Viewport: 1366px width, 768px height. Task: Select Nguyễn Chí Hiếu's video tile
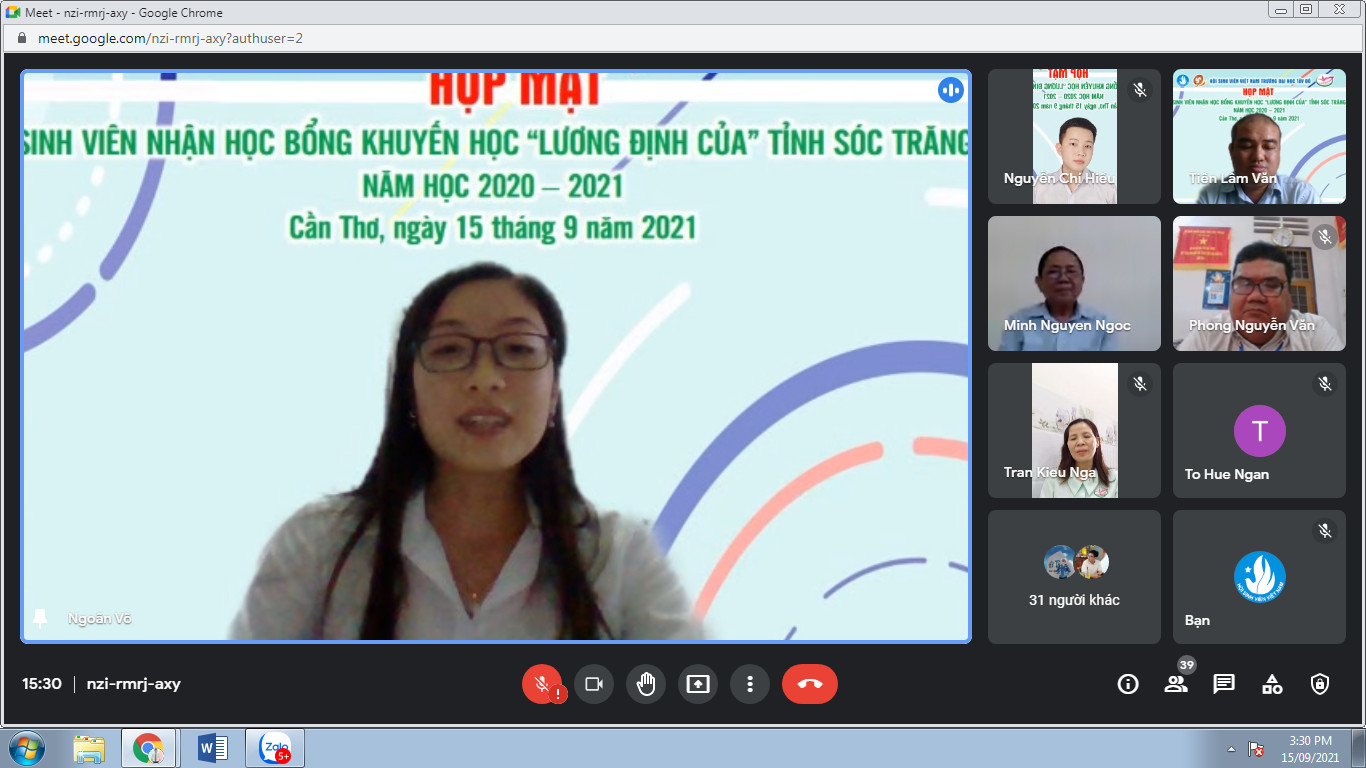[x=1074, y=136]
